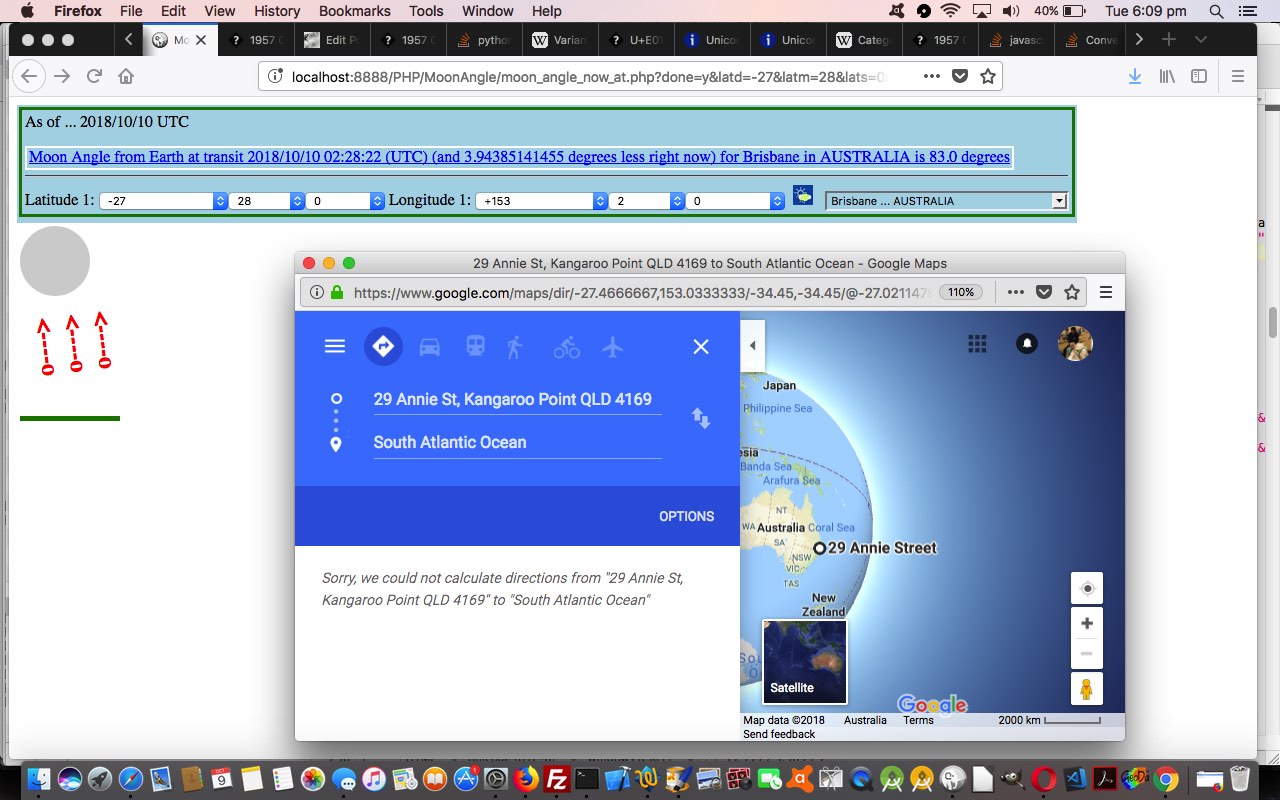Click Send feedback on the map

coord(779,734)
